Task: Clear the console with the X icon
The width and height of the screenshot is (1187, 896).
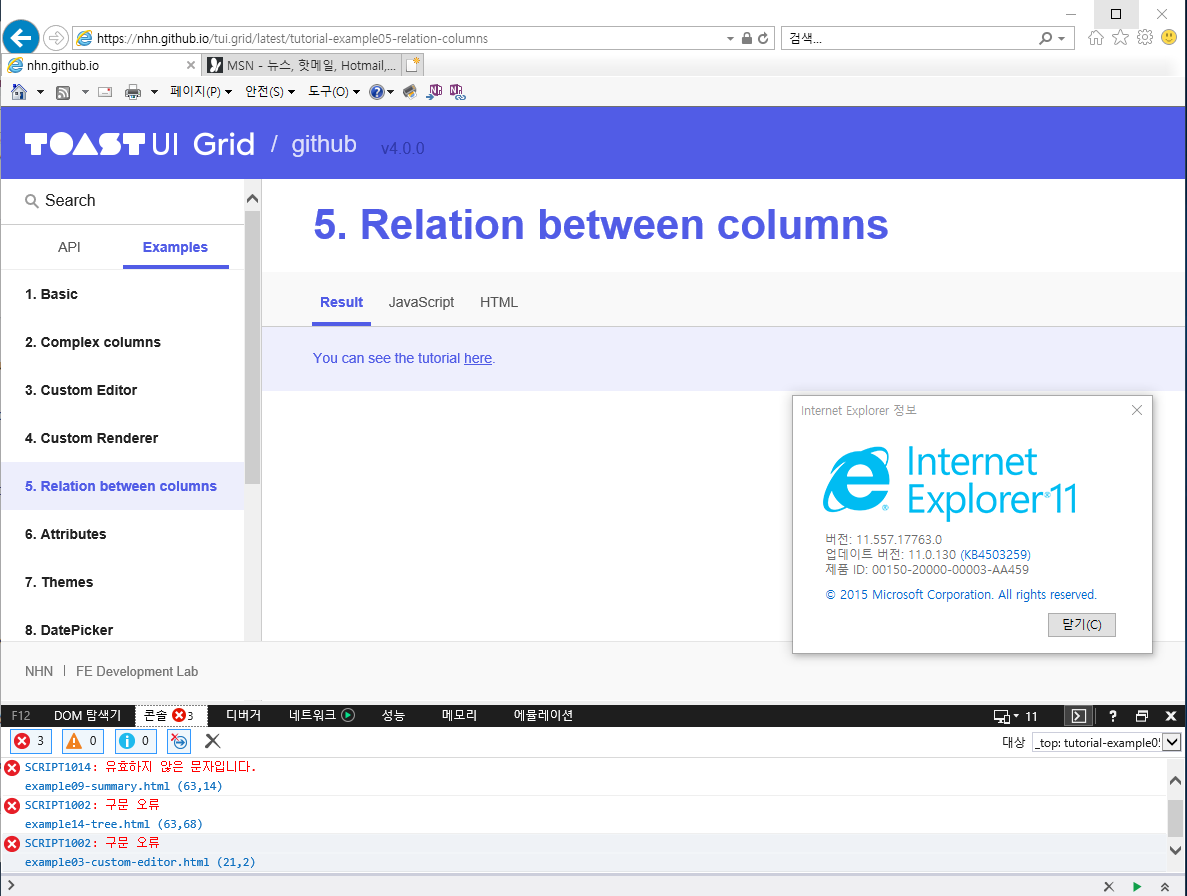Action: (x=212, y=741)
